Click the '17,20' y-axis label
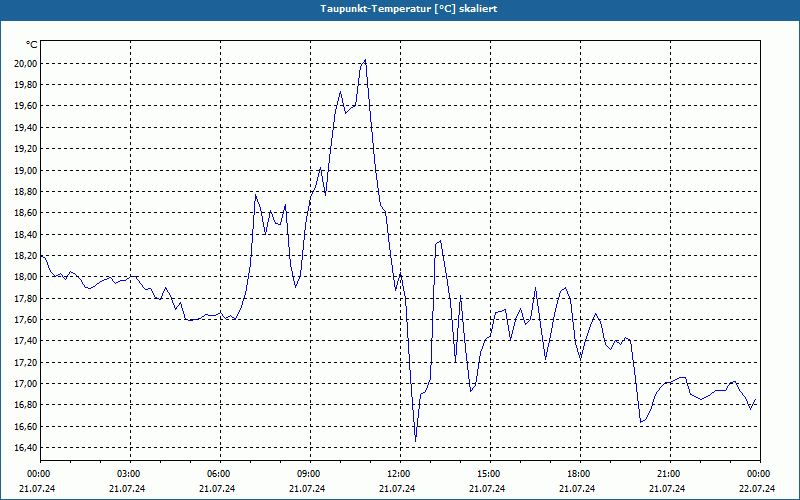The image size is (800, 500). click(x=24, y=362)
